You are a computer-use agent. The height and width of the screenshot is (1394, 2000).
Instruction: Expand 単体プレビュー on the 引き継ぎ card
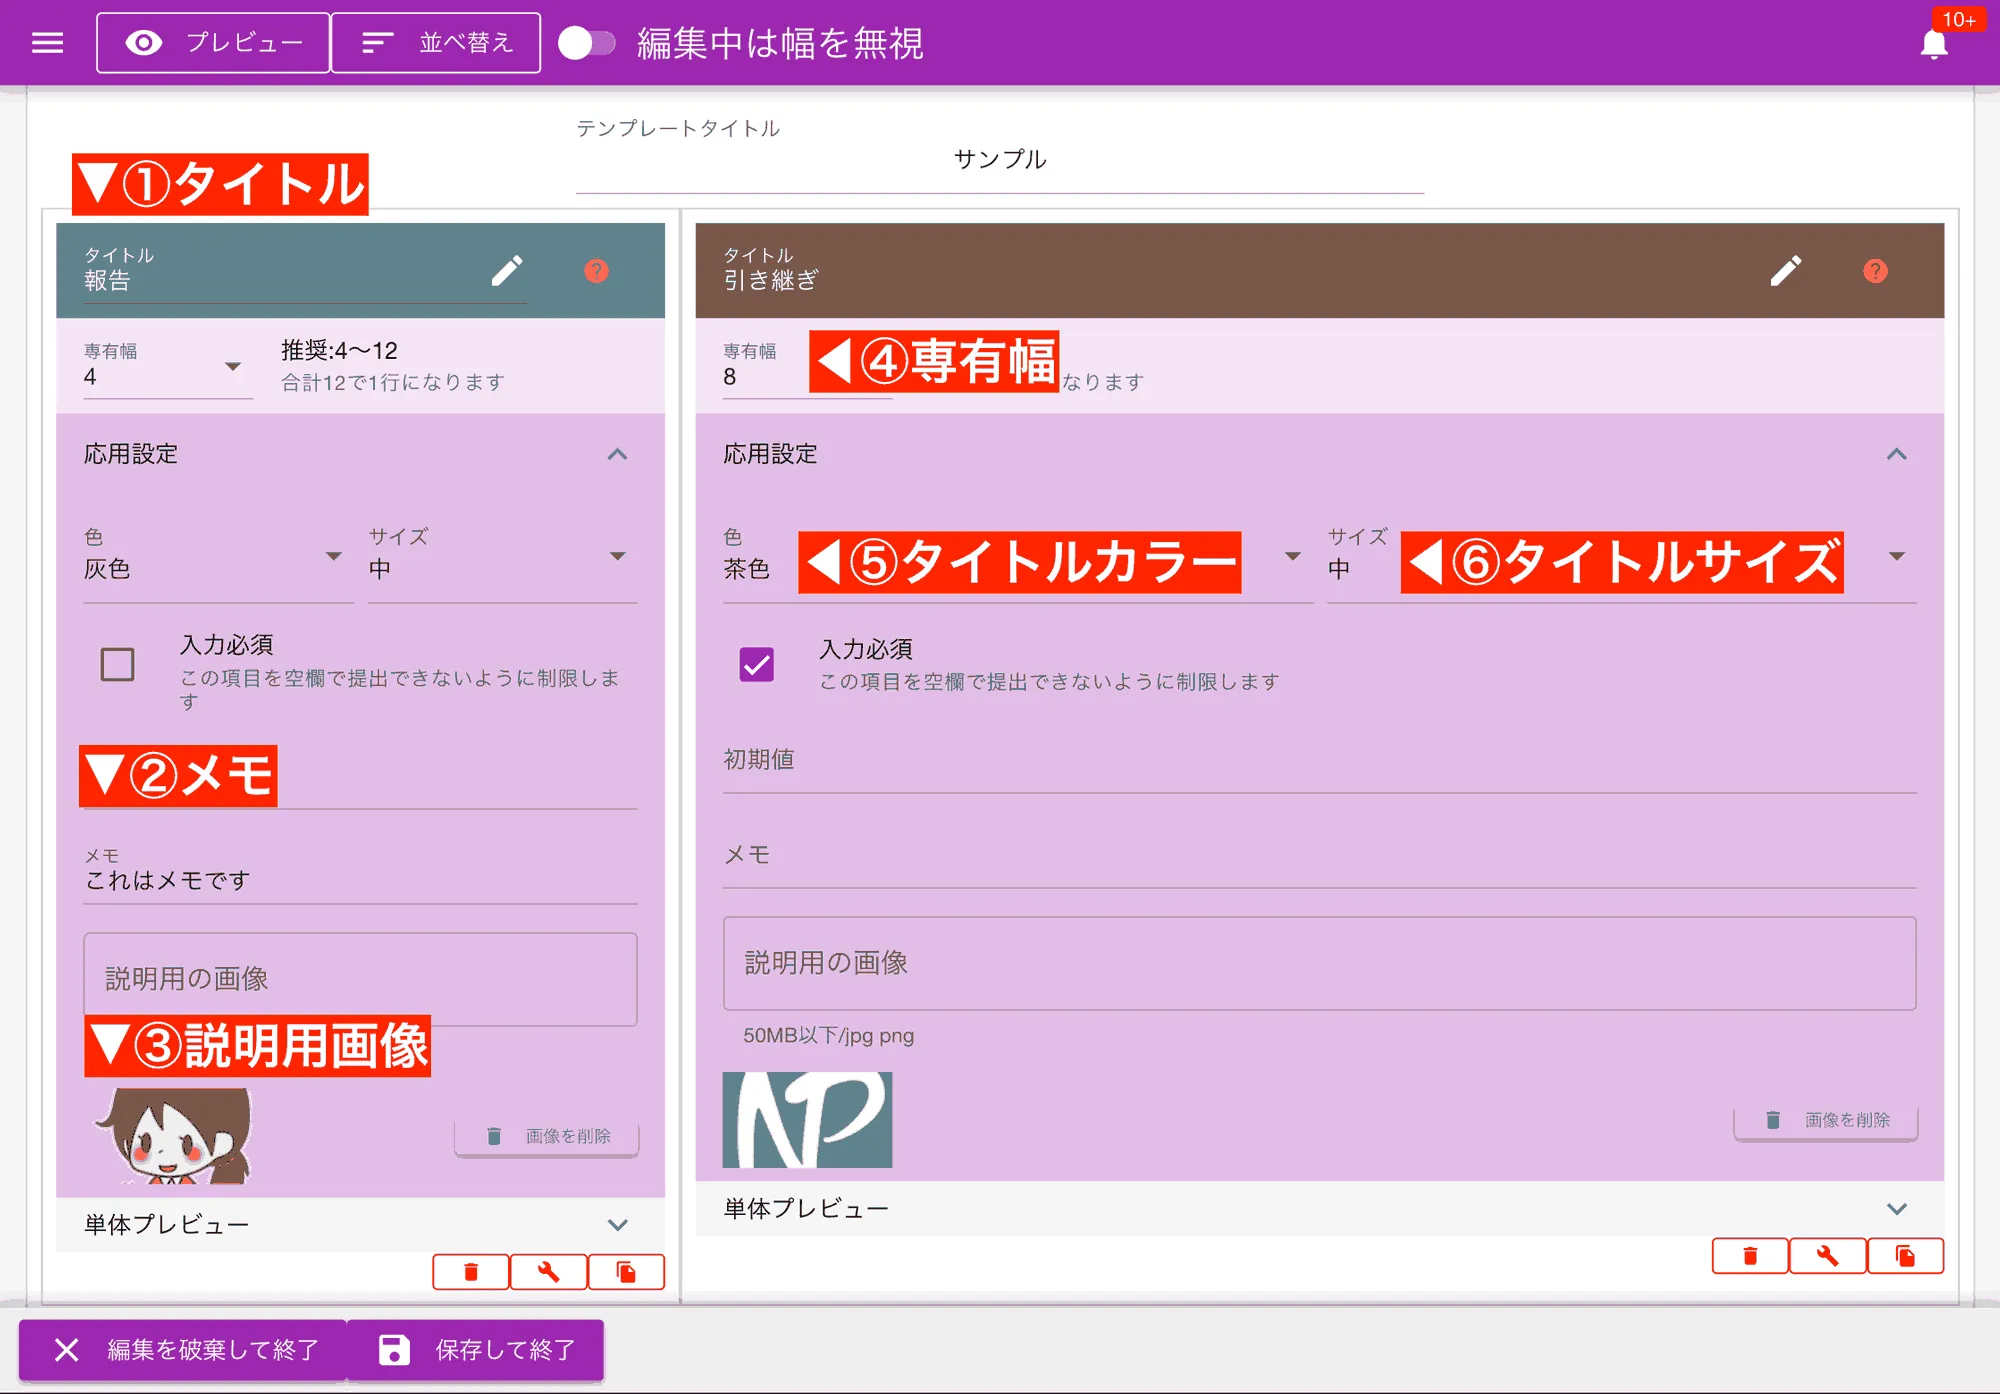coord(1895,1207)
